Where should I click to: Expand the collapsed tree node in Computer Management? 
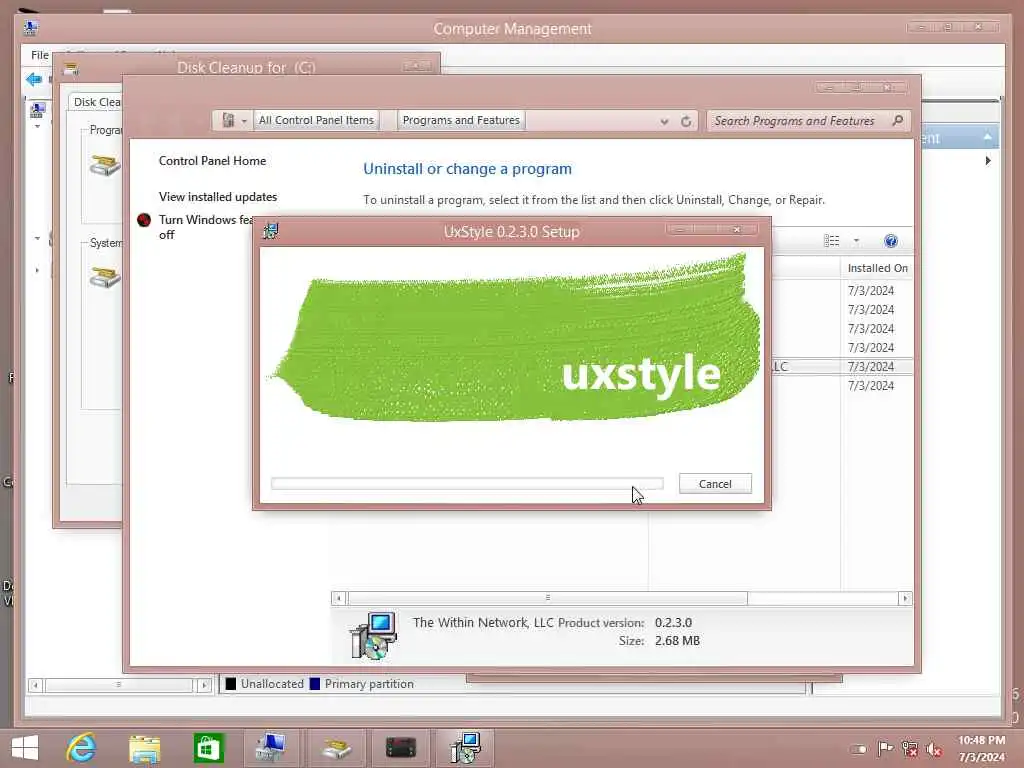(x=37, y=270)
